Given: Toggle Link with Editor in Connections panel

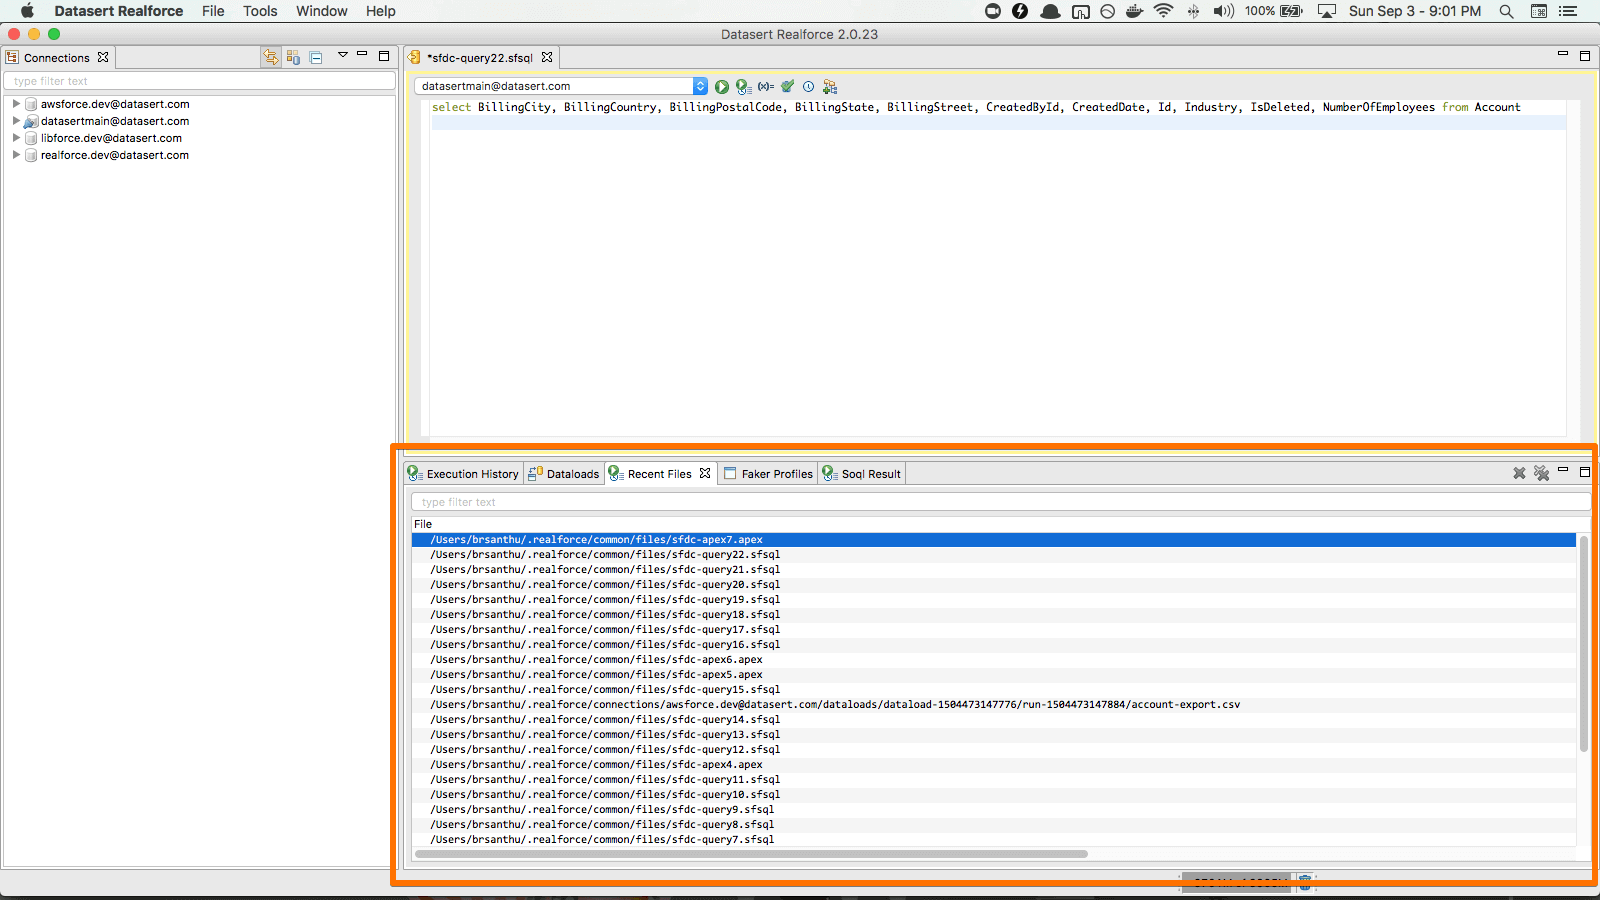Looking at the screenshot, I should tap(271, 58).
